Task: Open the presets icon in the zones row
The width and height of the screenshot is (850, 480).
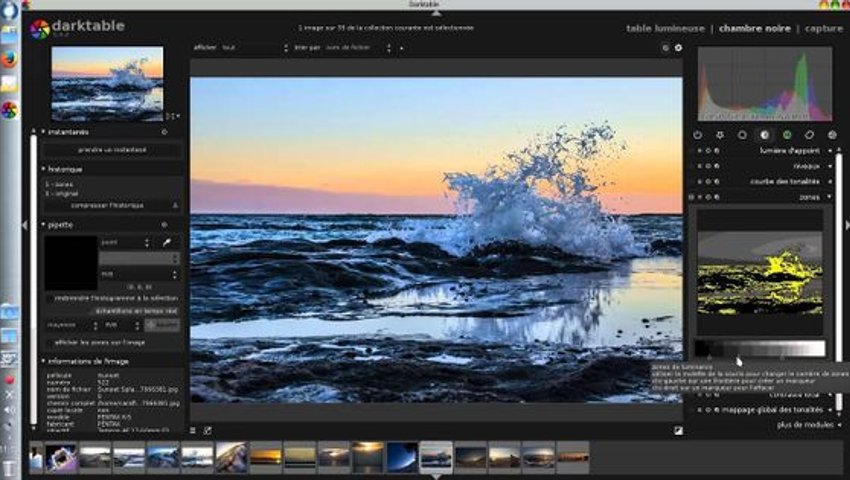Action: (717, 197)
